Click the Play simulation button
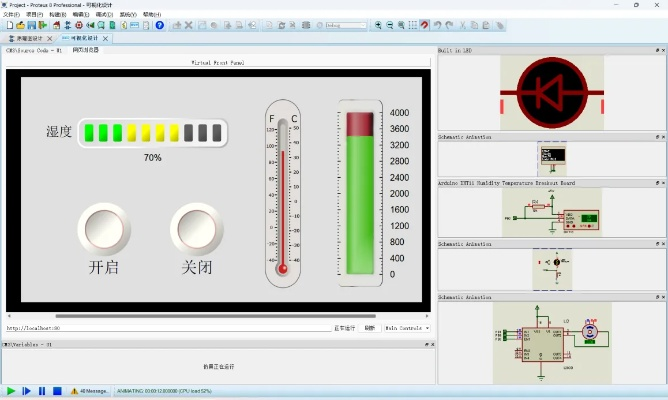The image size is (668, 400). click(x=11, y=391)
